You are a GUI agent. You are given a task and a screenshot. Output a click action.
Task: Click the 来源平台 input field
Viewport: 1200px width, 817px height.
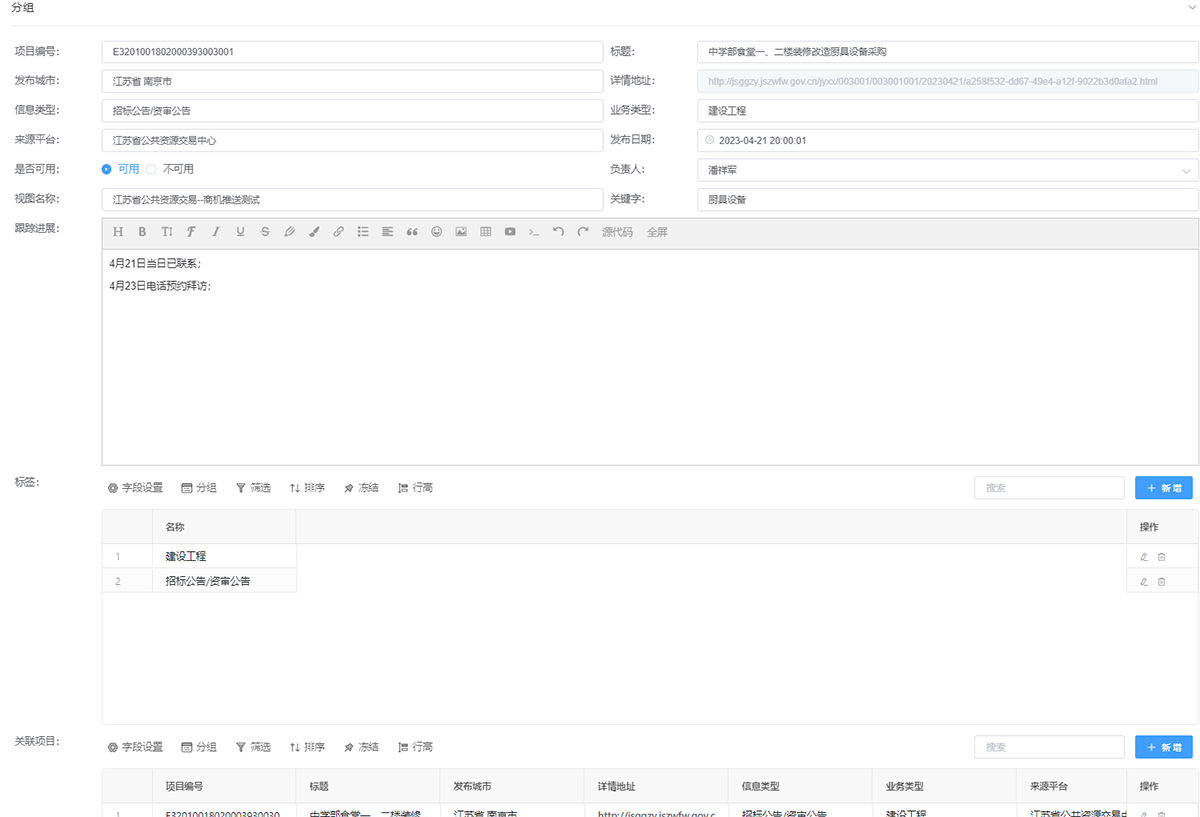point(352,141)
